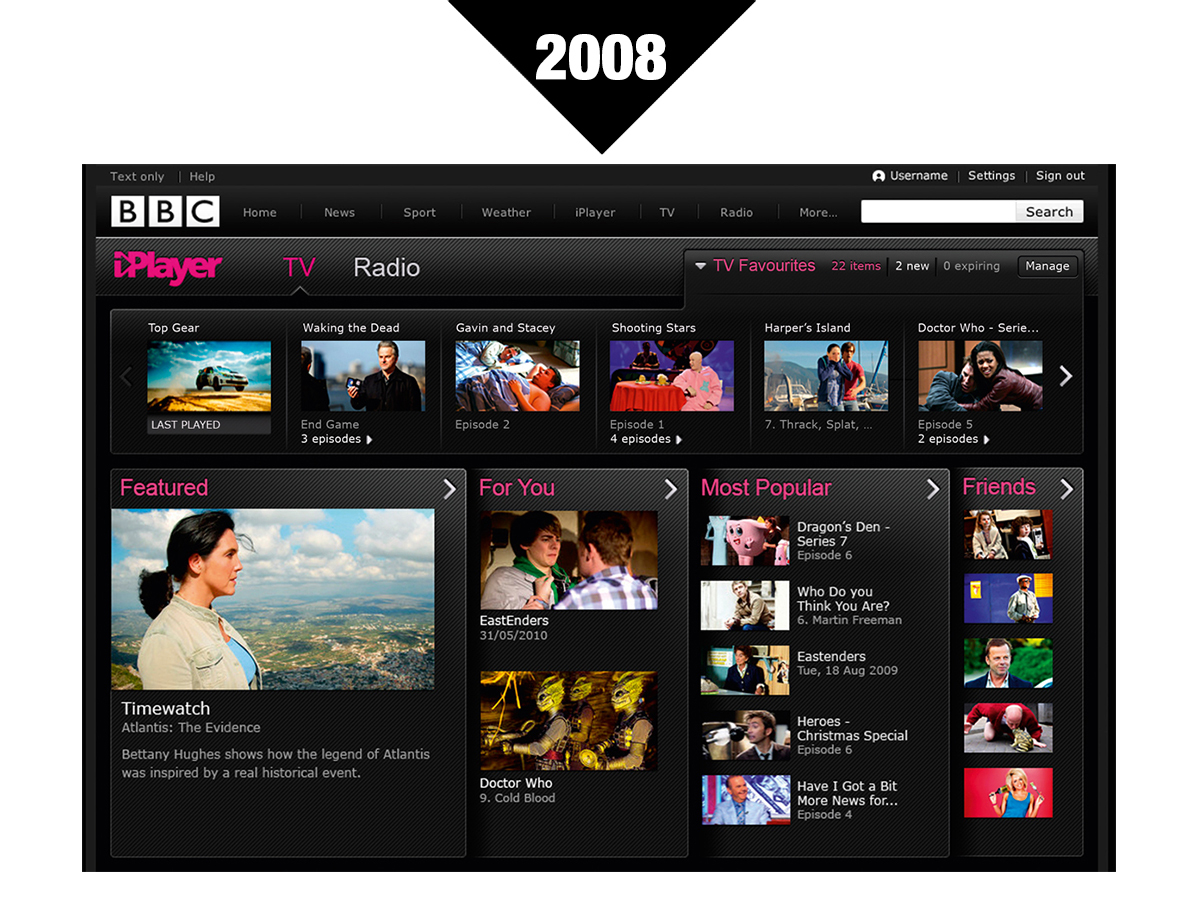This screenshot has width=1200, height=900.
Task: Open the Most Popular section arrow
Action: (x=933, y=488)
